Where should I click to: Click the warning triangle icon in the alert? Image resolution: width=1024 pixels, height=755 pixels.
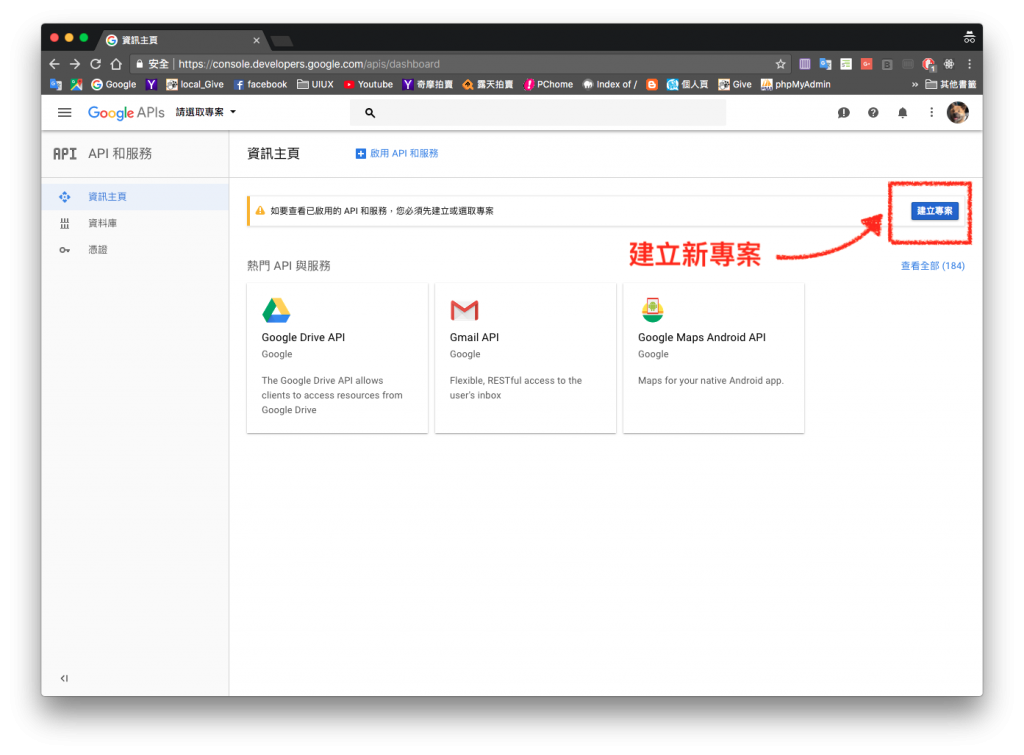[260, 211]
